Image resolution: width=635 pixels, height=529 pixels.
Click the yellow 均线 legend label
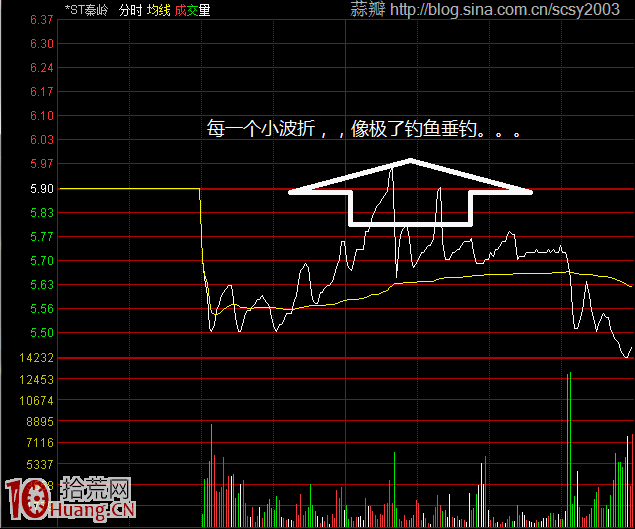pos(158,10)
